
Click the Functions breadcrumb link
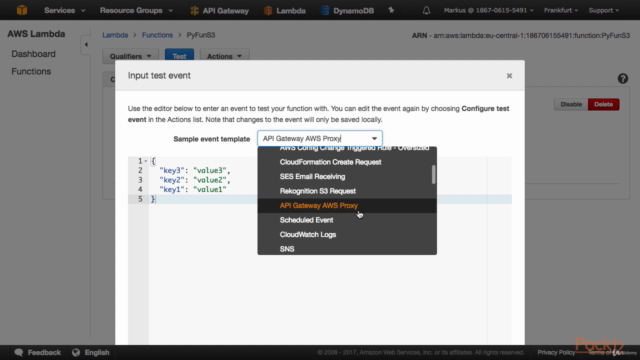[157, 35]
